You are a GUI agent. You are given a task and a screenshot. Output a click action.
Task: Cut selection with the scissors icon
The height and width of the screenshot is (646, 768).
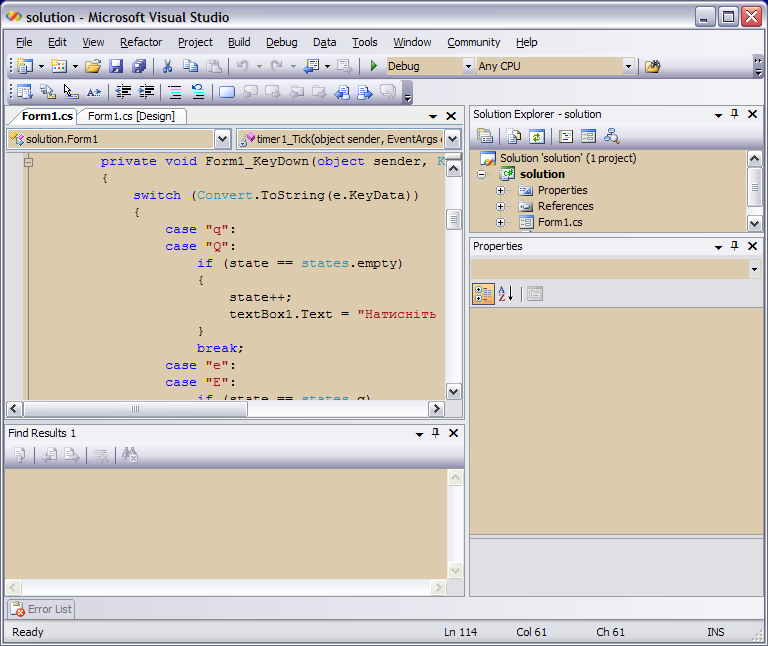coord(168,66)
